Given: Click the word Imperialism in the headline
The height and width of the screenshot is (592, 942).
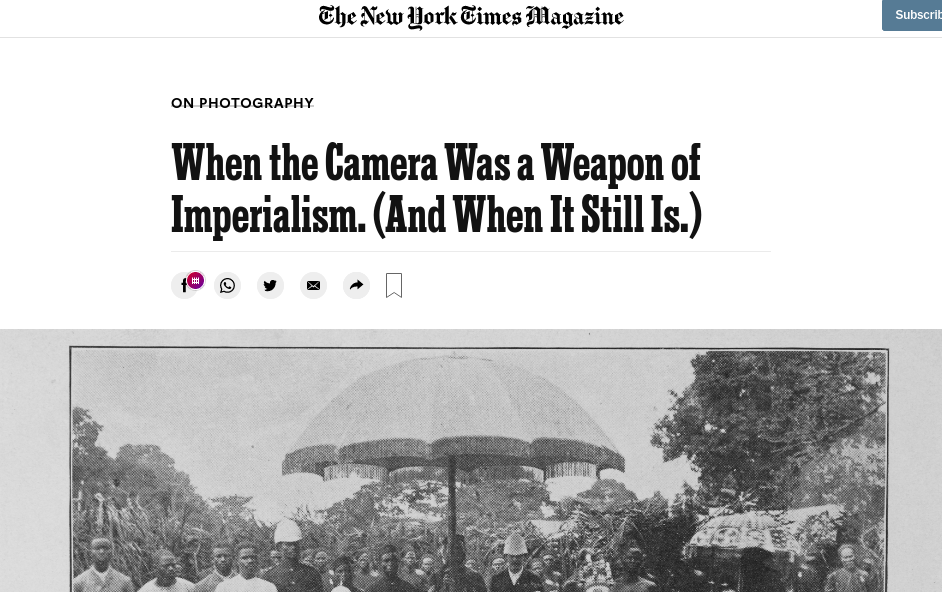Looking at the screenshot, I should 268,215.
